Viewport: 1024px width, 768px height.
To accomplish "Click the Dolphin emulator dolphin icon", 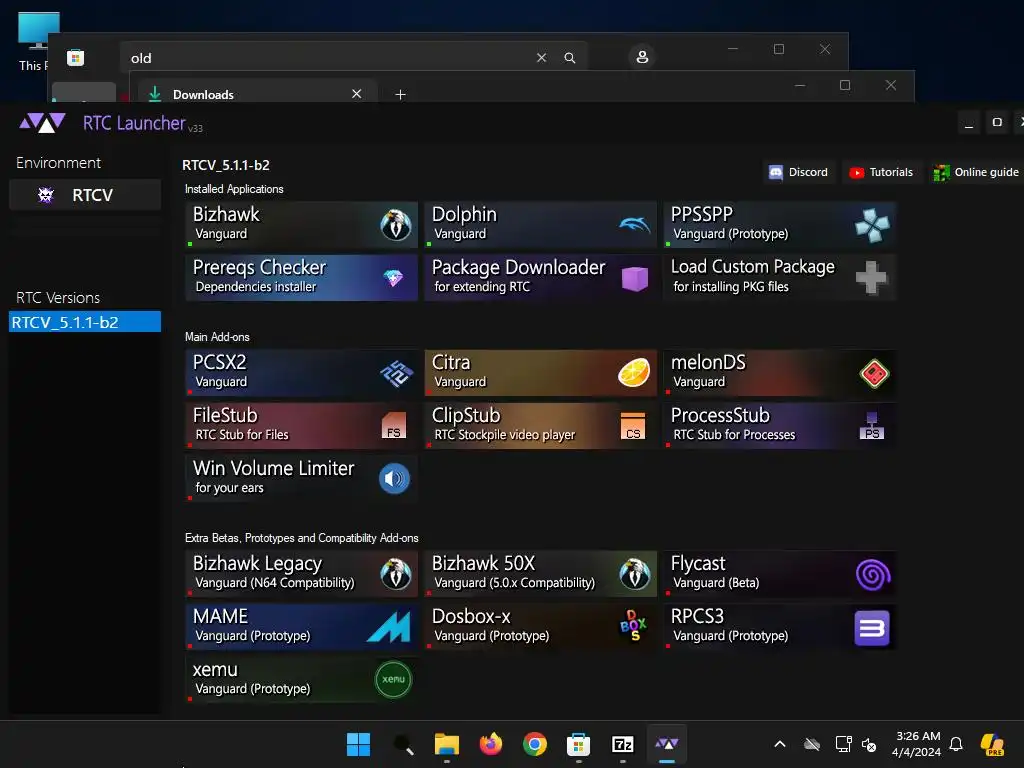I will coord(634,225).
